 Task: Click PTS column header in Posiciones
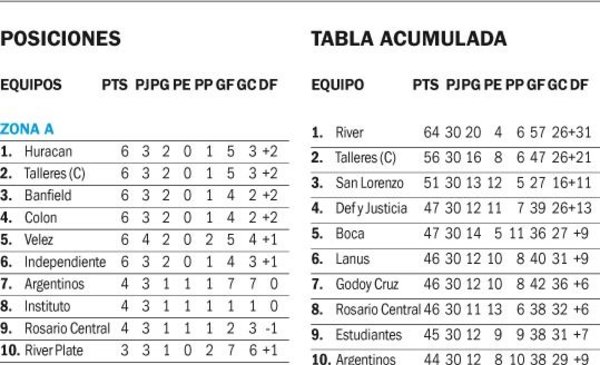pyautogui.click(x=114, y=85)
